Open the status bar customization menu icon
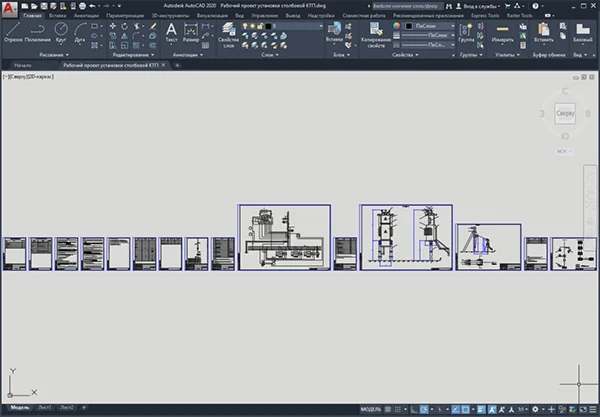 [593, 410]
